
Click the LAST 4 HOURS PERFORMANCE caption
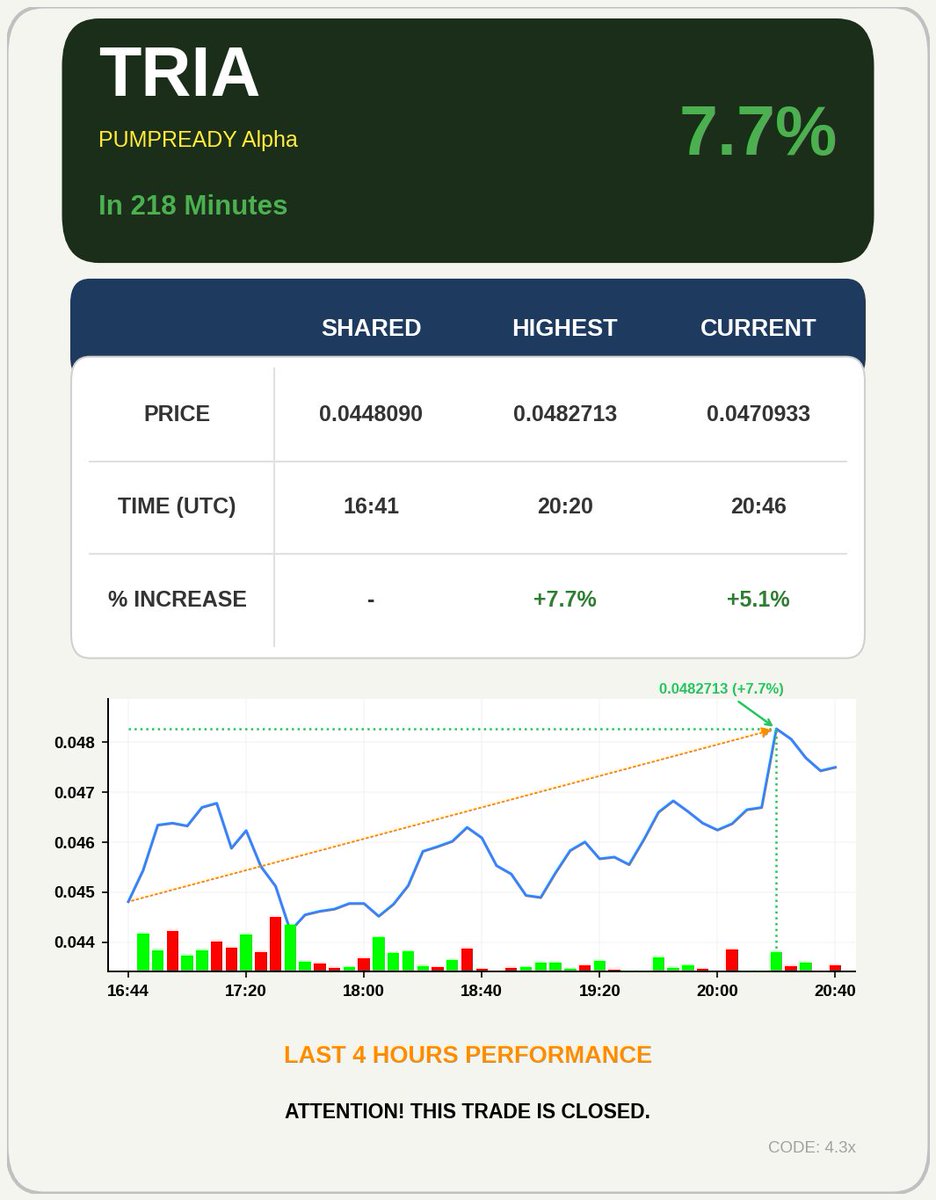point(468,1055)
